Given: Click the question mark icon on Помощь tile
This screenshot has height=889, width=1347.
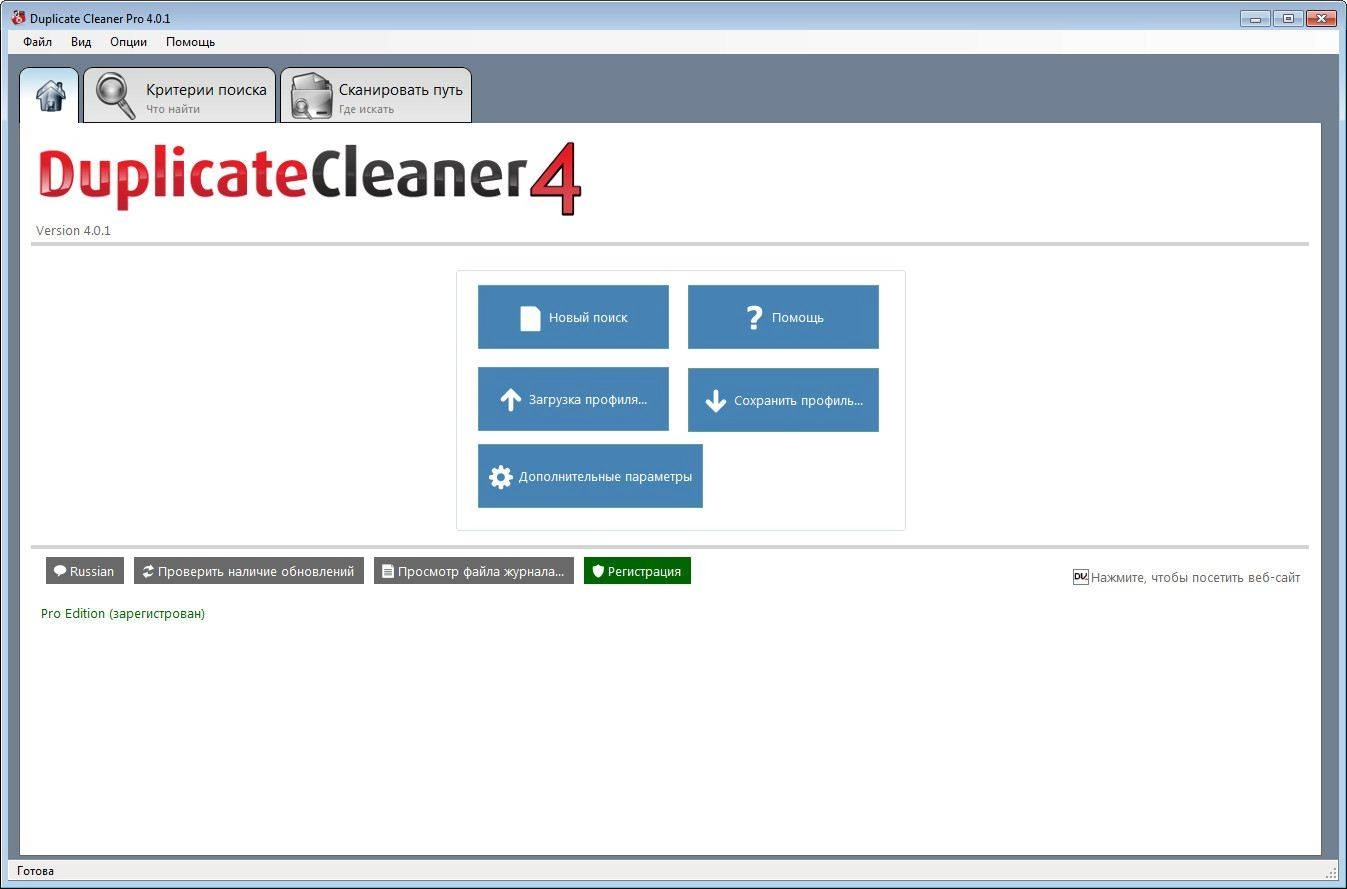Looking at the screenshot, I should coord(755,318).
